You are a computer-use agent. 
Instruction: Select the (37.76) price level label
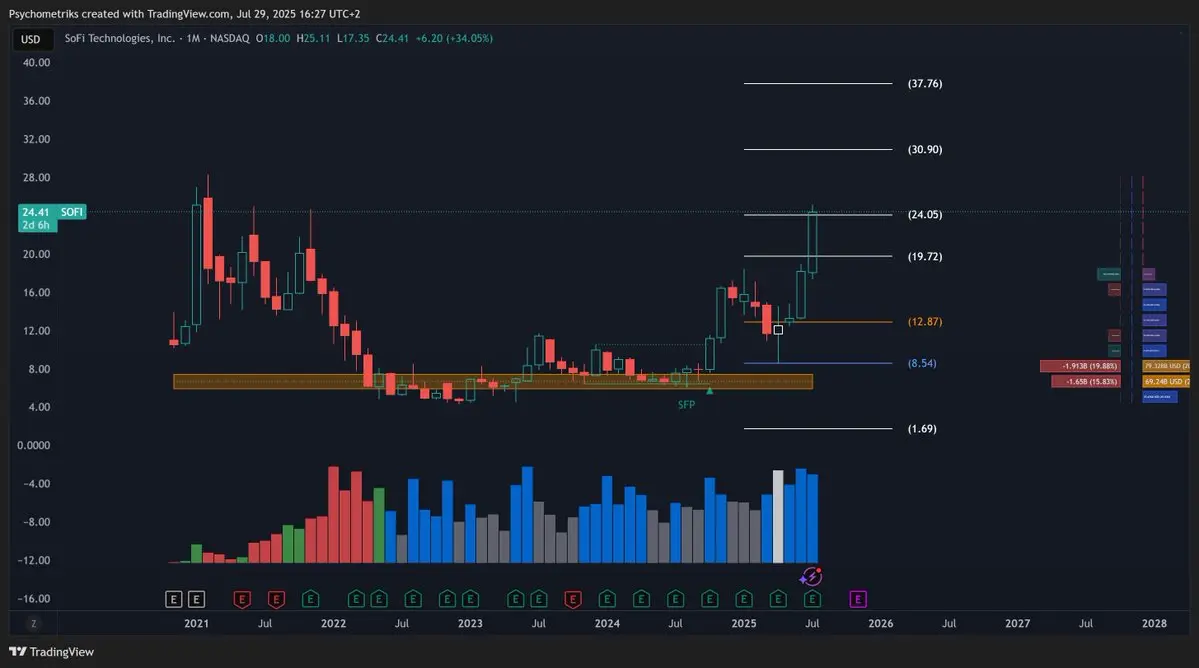click(x=924, y=83)
